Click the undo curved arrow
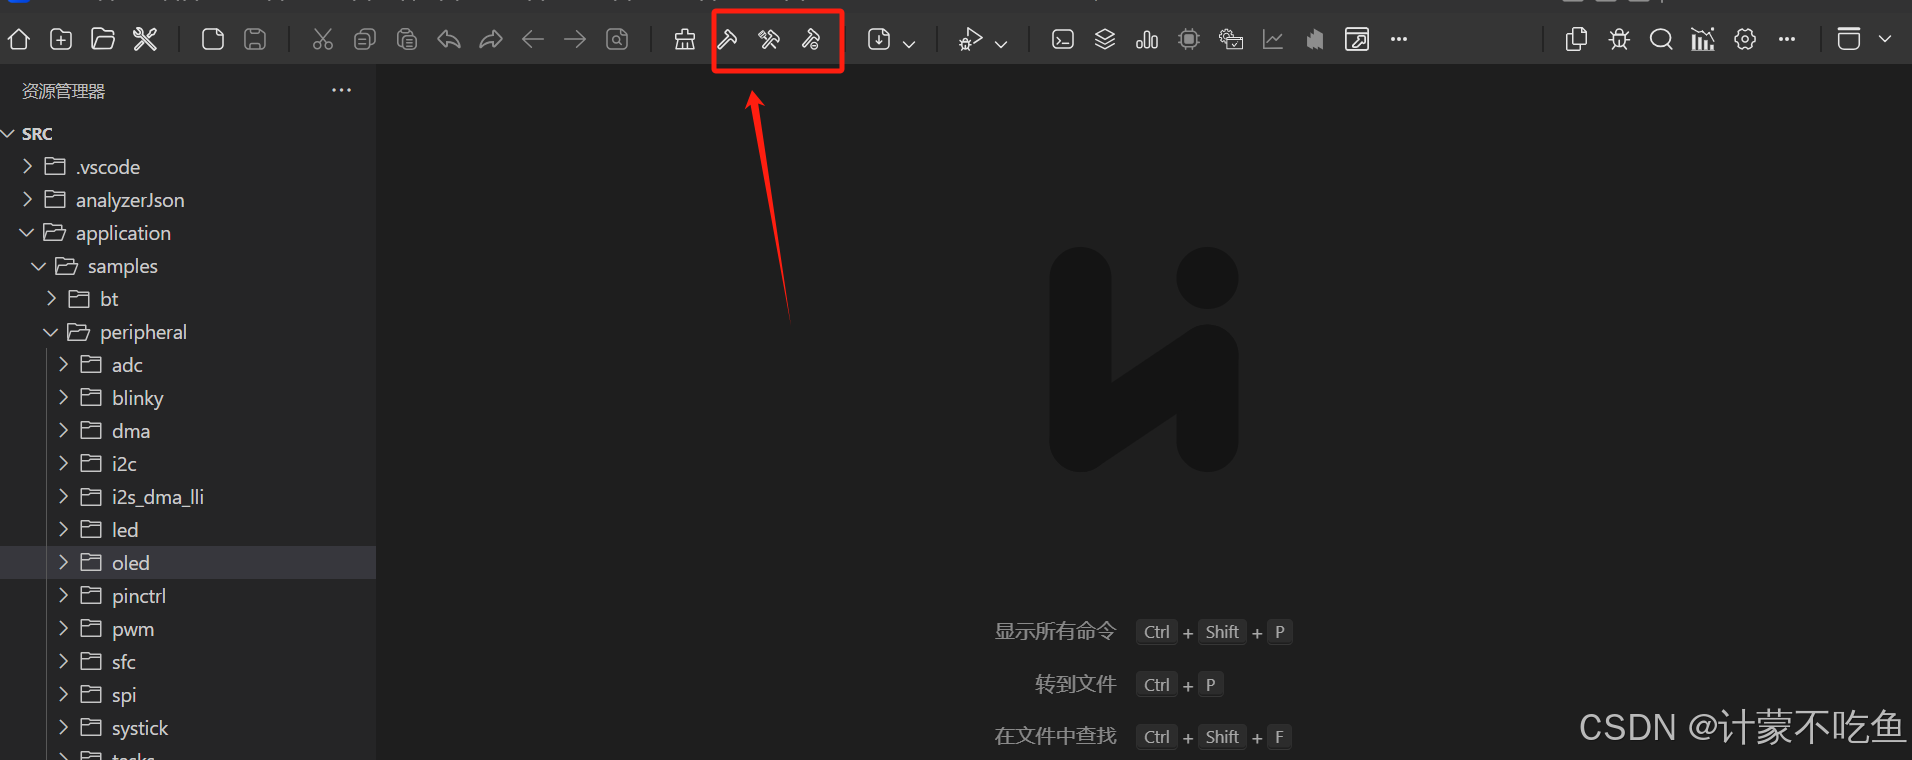1912x760 pixels. pos(449,39)
